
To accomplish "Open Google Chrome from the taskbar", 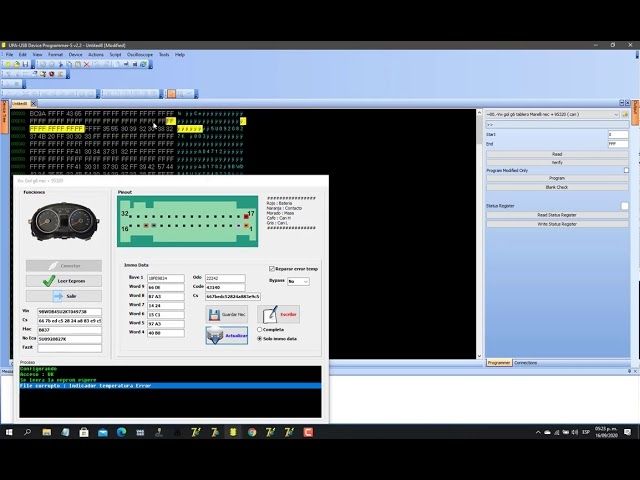I will click(x=252, y=432).
